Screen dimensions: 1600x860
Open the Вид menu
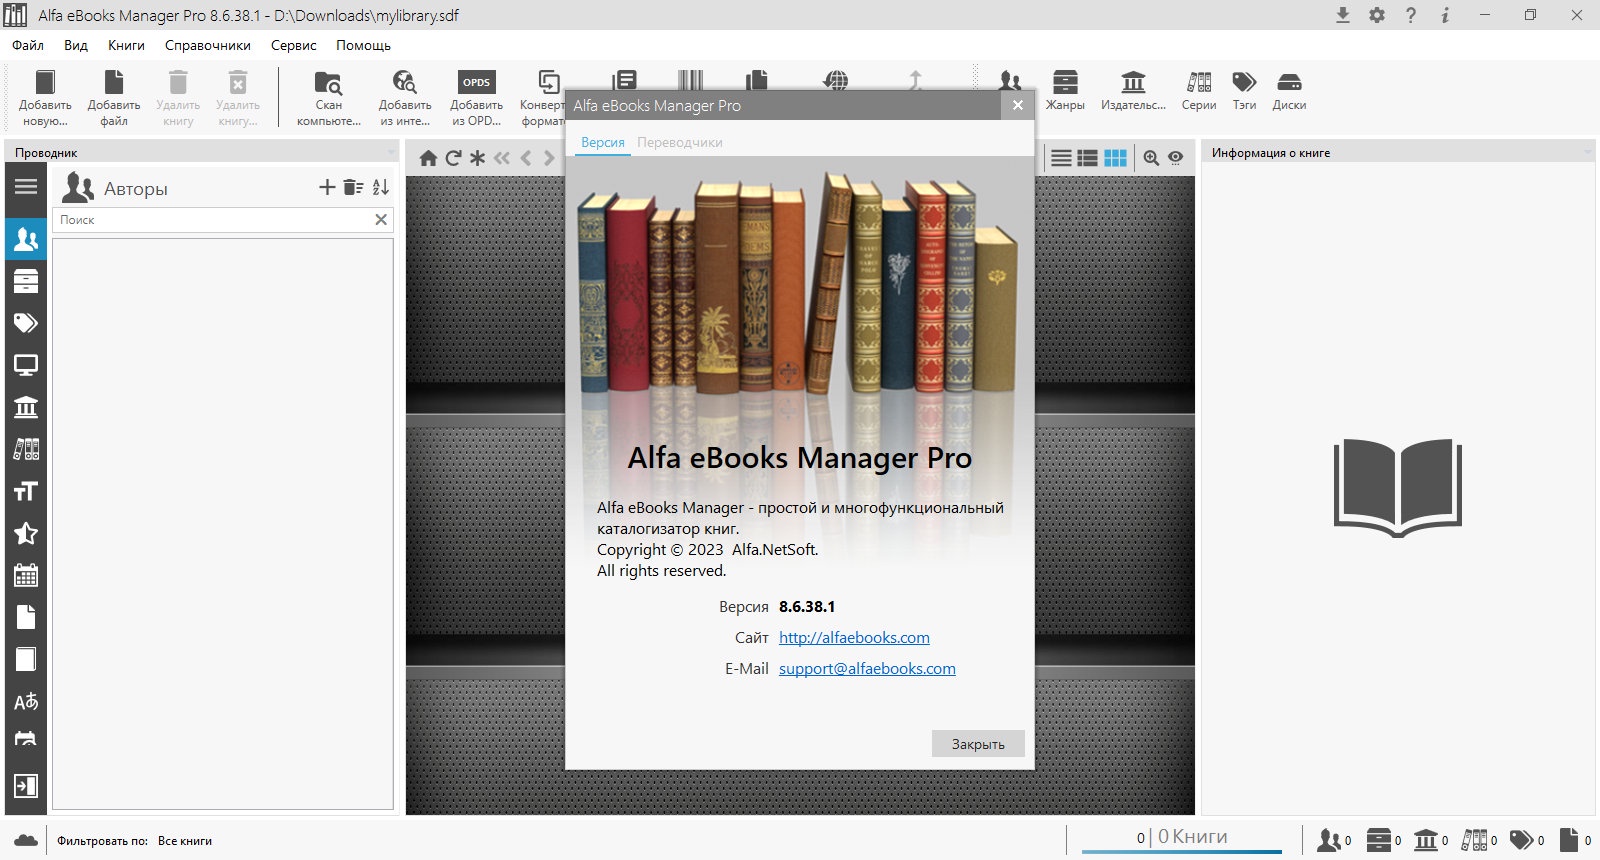click(x=76, y=45)
